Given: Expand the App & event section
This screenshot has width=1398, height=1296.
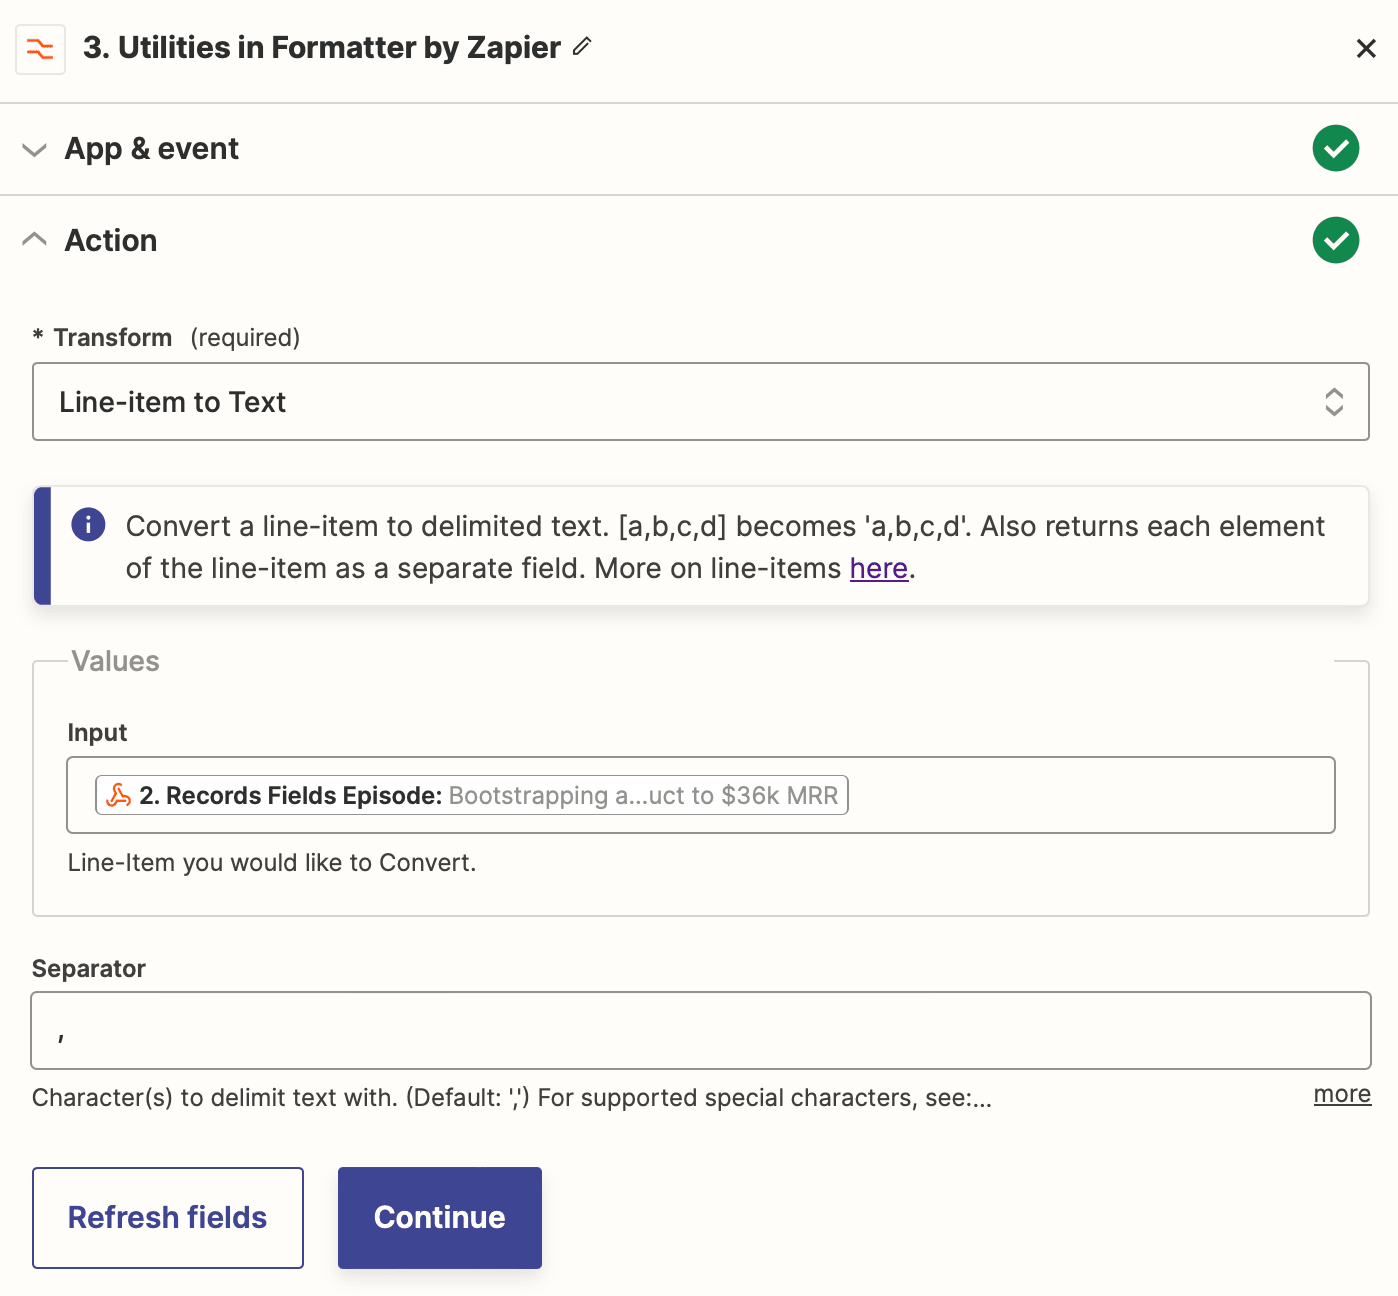Looking at the screenshot, I should (35, 150).
